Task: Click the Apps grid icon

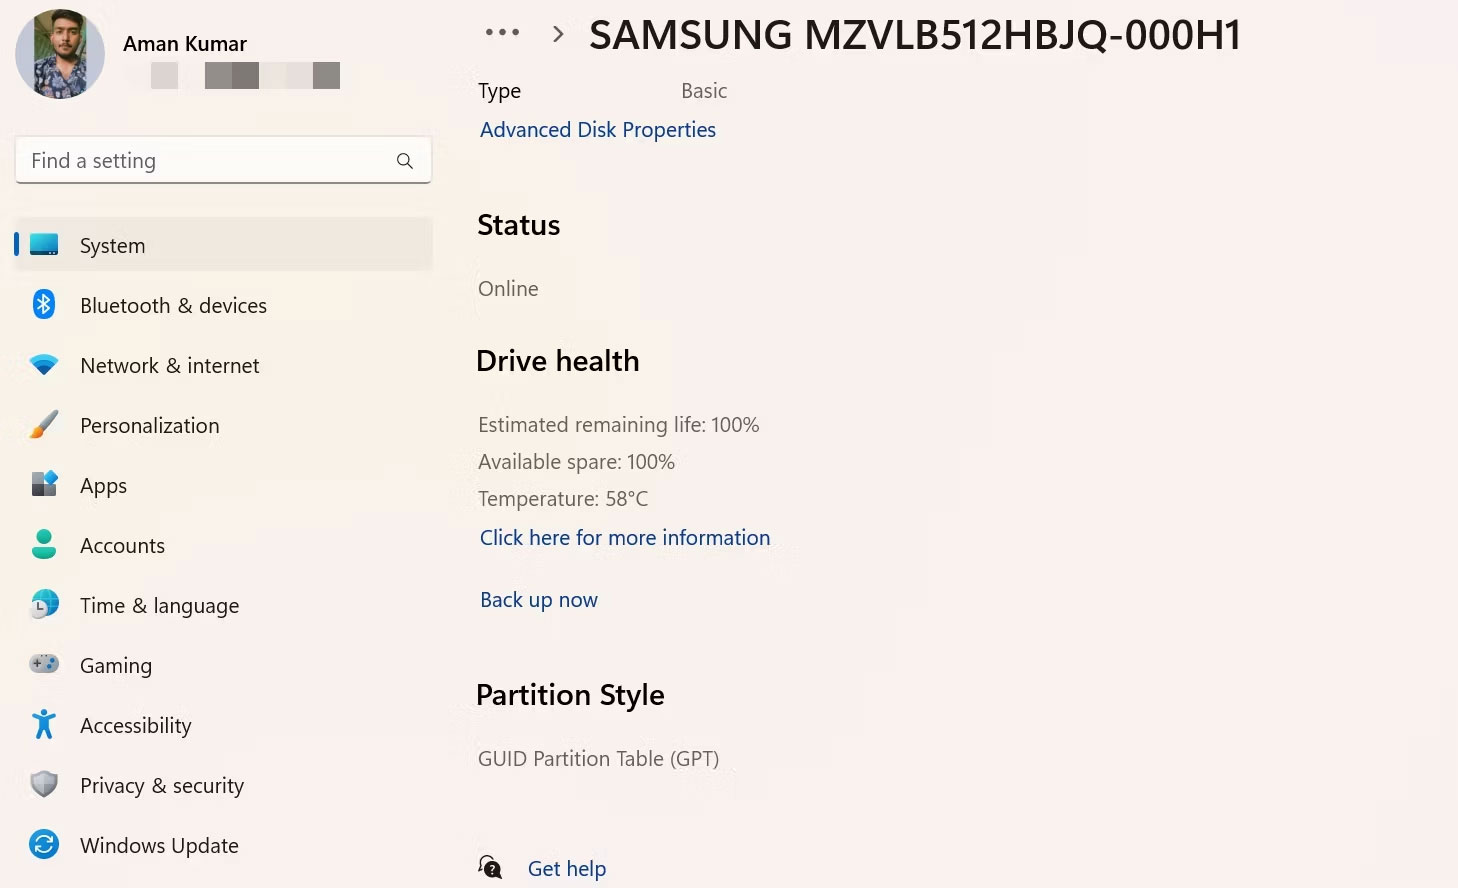Action: (x=44, y=484)
